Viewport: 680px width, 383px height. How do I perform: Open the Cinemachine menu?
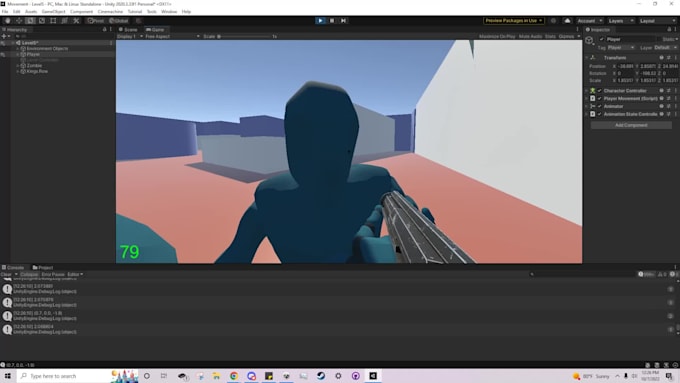tap(110, 12)
